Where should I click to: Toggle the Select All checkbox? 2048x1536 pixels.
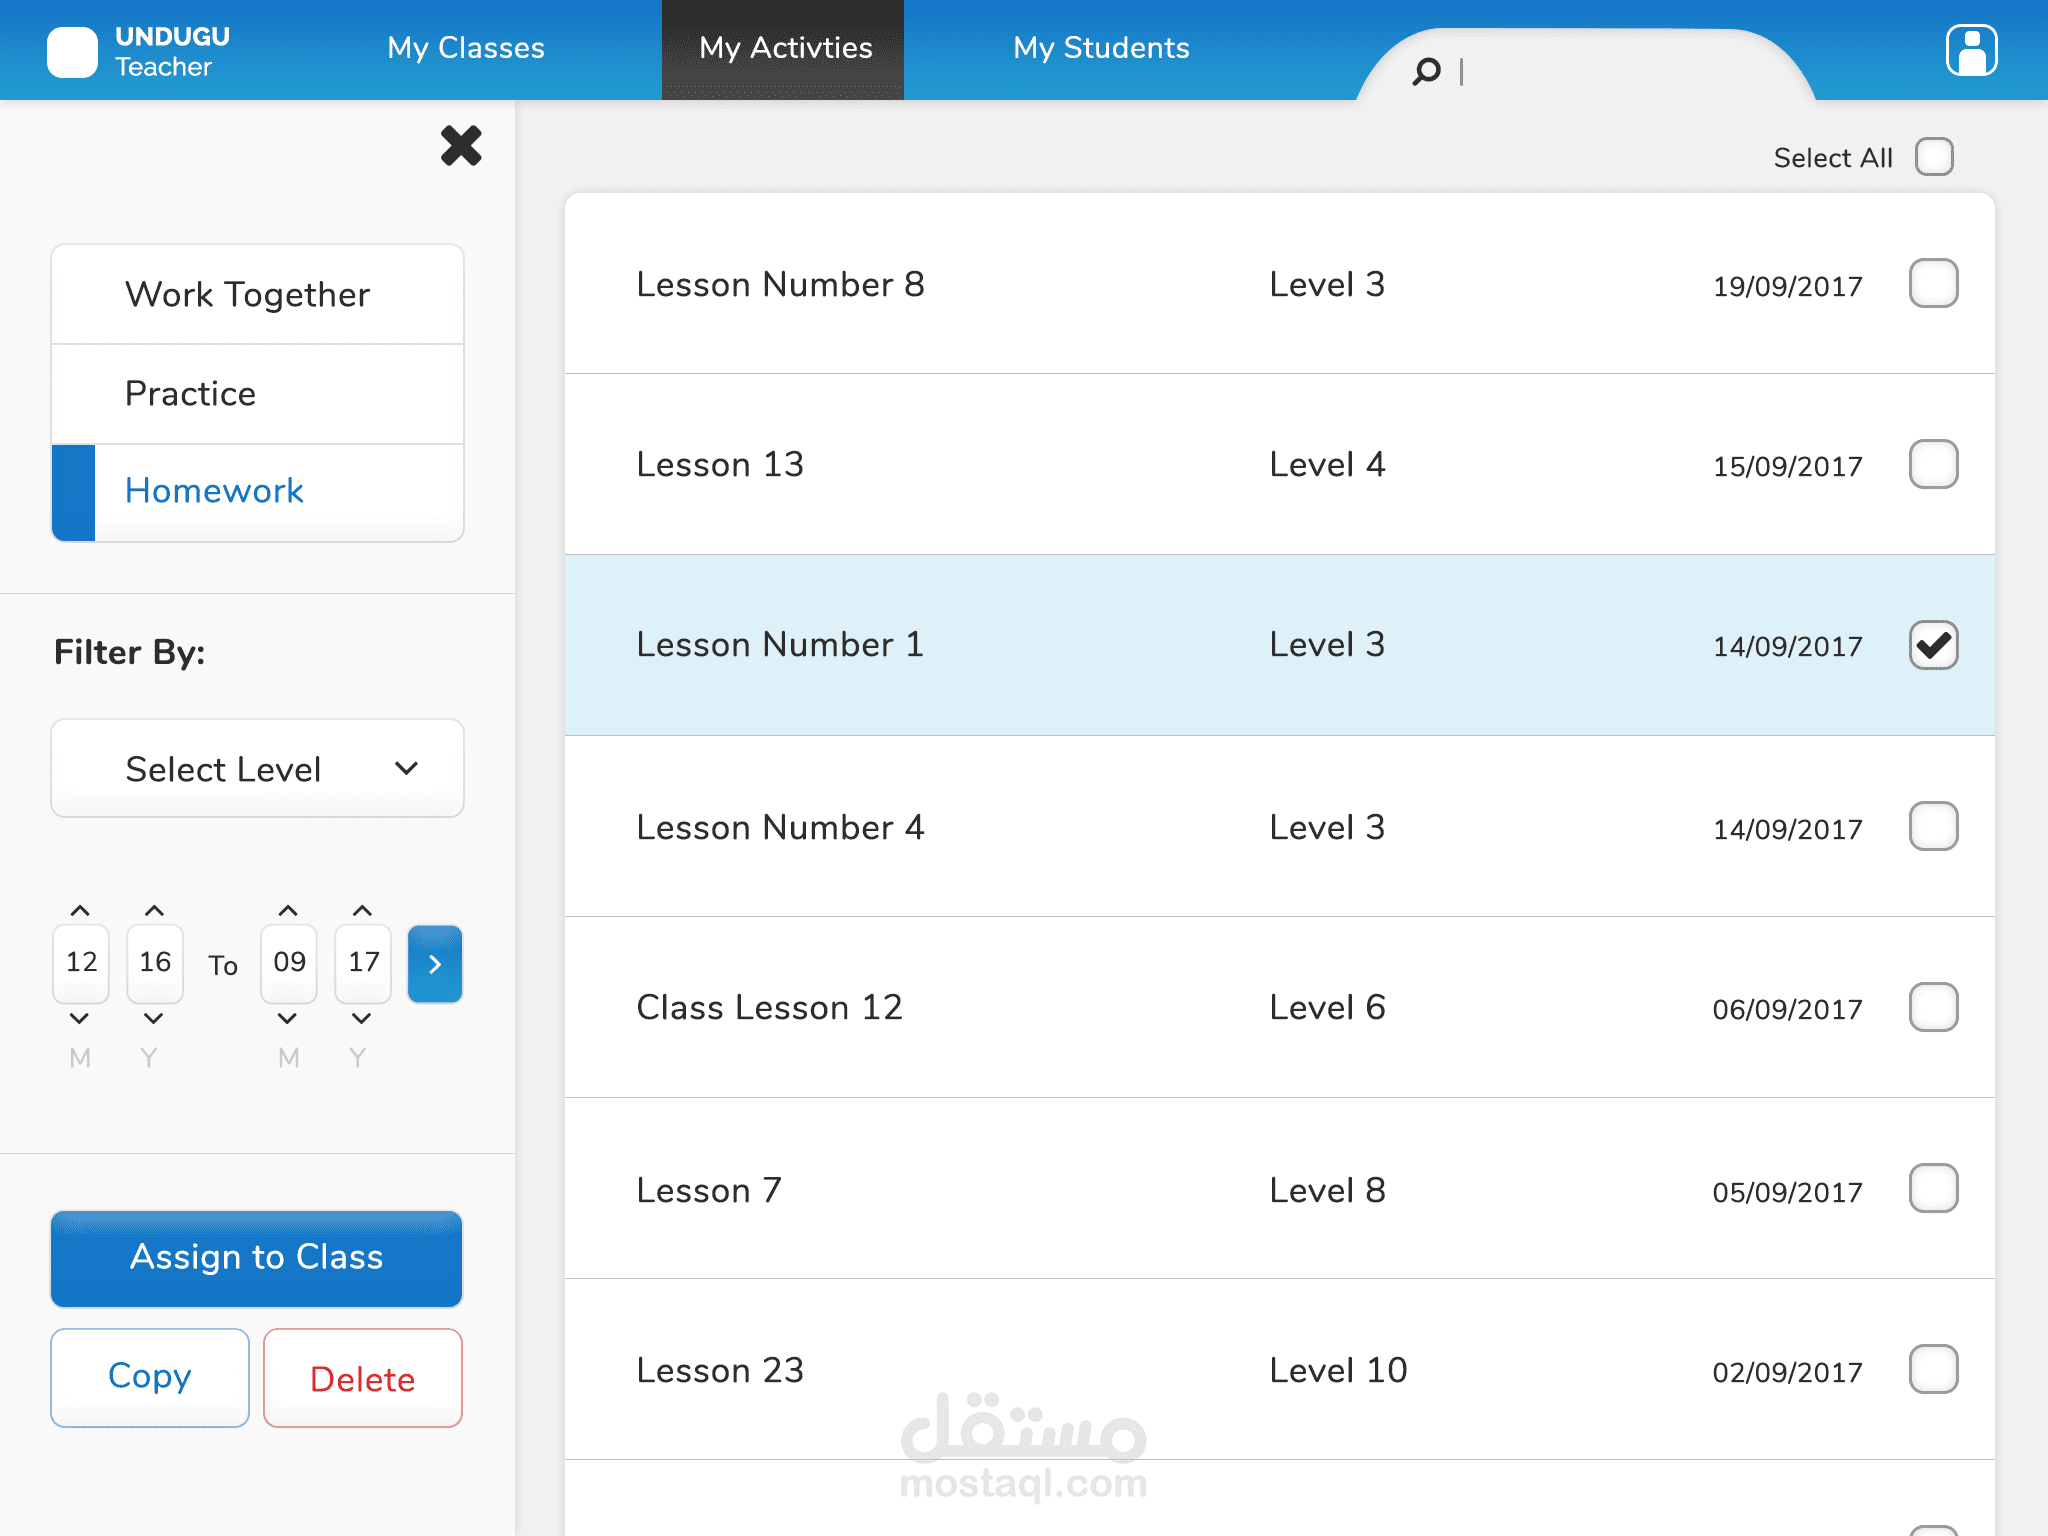pos(1934,157)
